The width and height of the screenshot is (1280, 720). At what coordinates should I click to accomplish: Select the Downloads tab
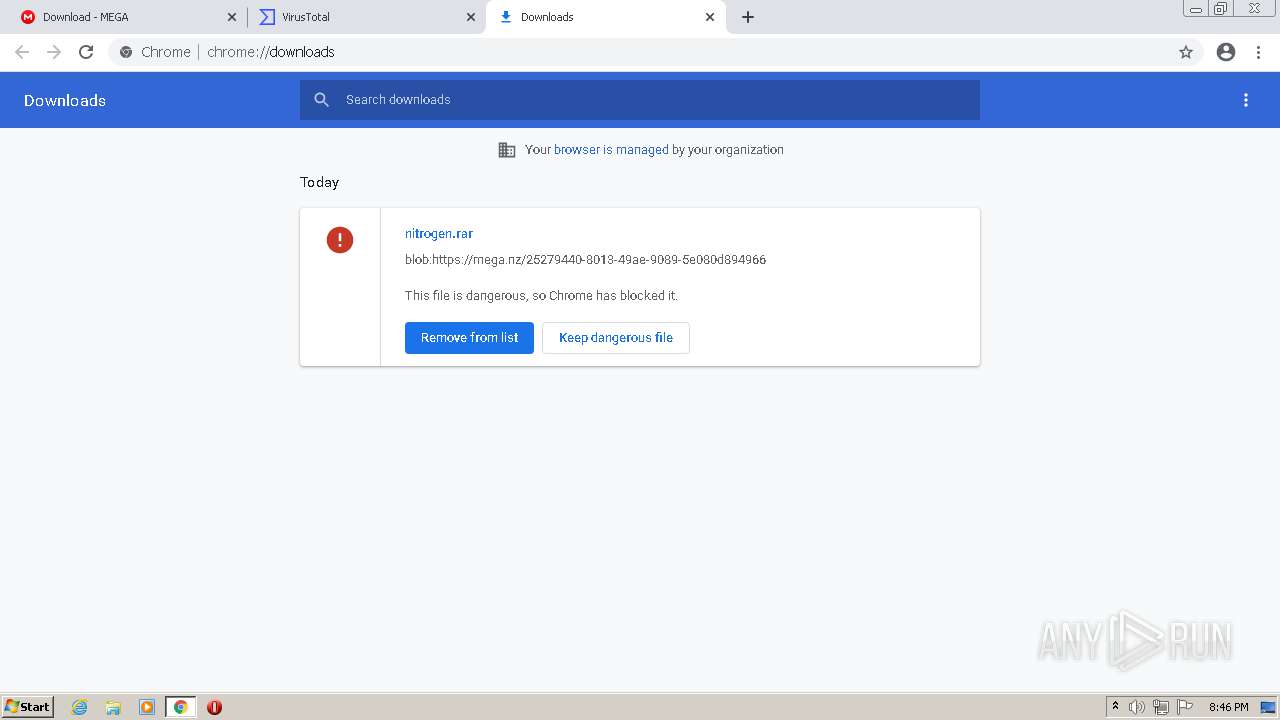pos(605,17)
